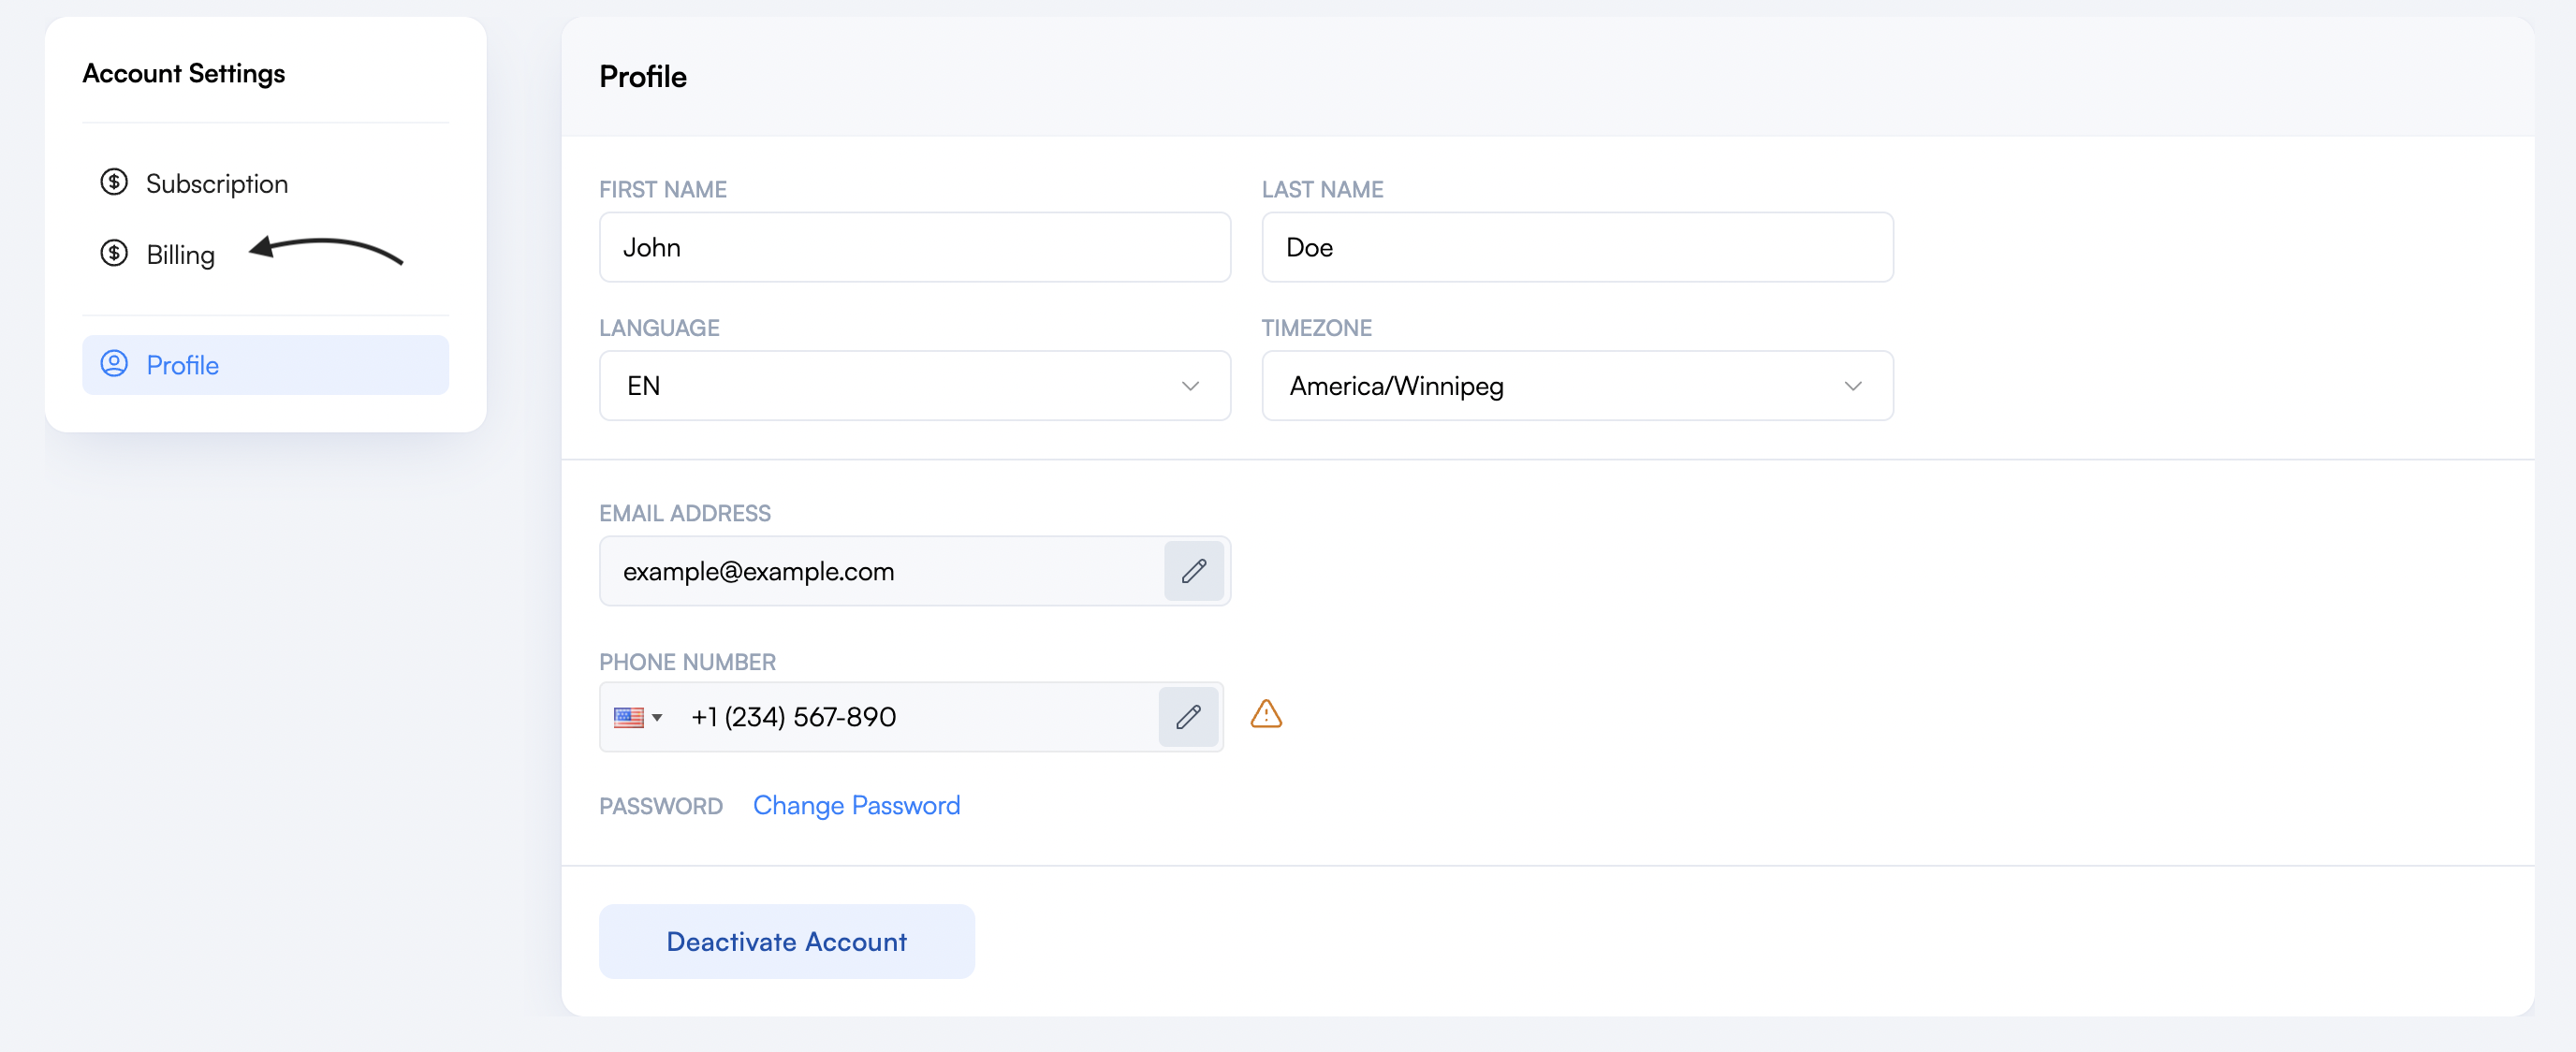This screenshot has width=2576, height=1052.
Task: Click the Change Password link
Action: (856, 806)
